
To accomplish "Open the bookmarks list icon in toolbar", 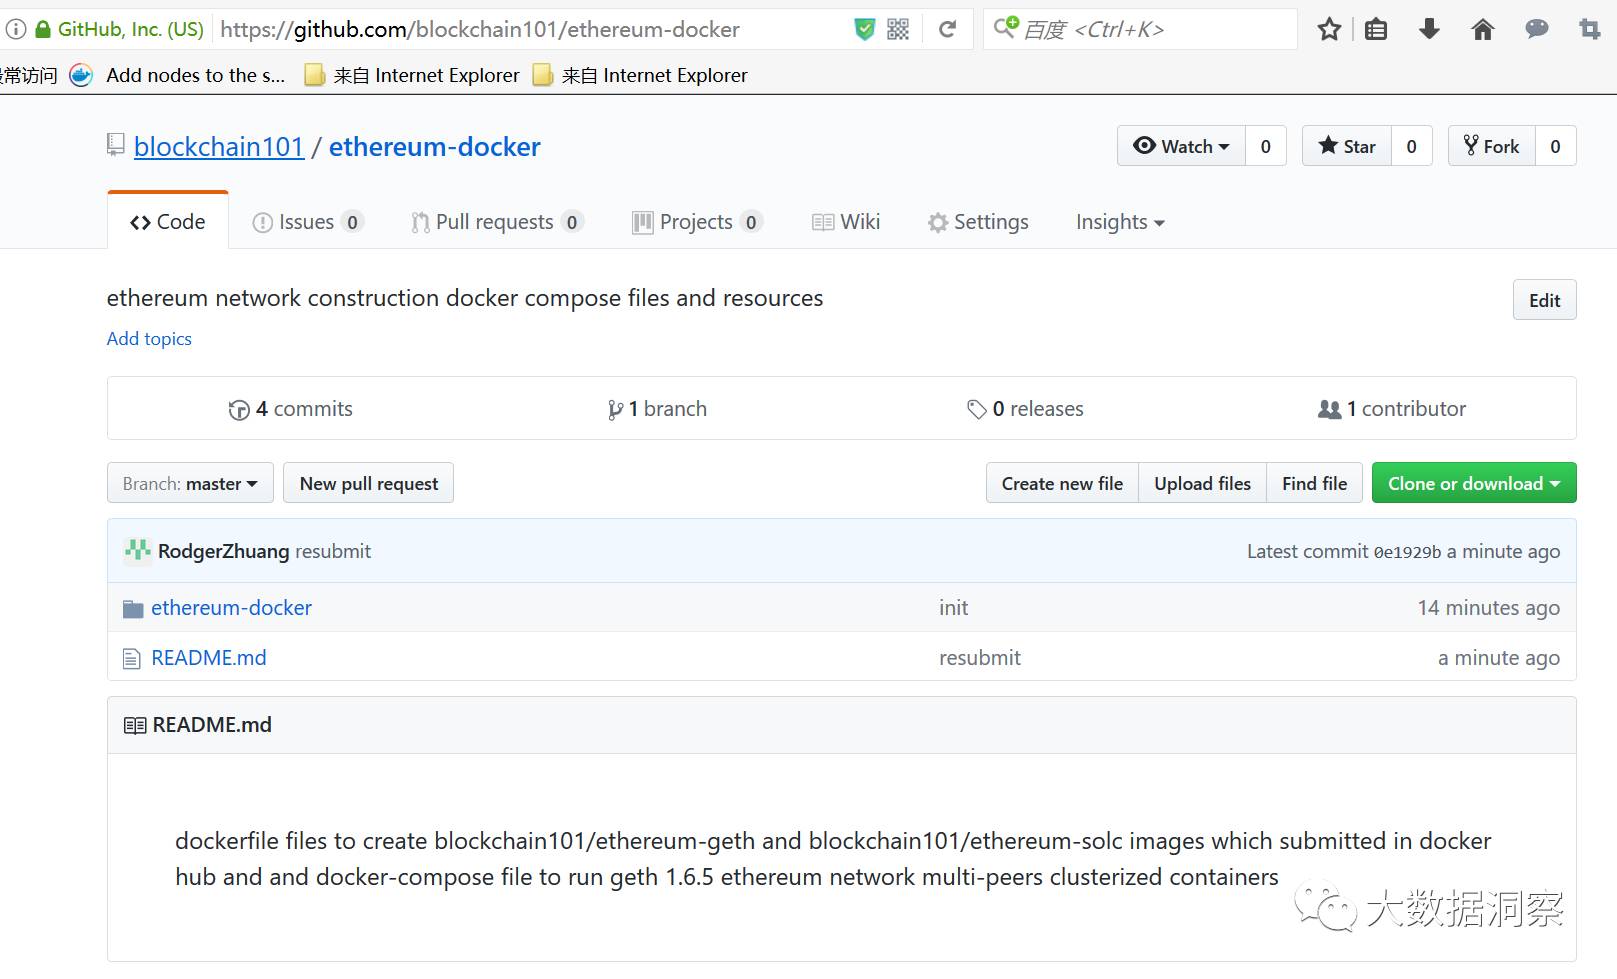I will (1376, 29).
